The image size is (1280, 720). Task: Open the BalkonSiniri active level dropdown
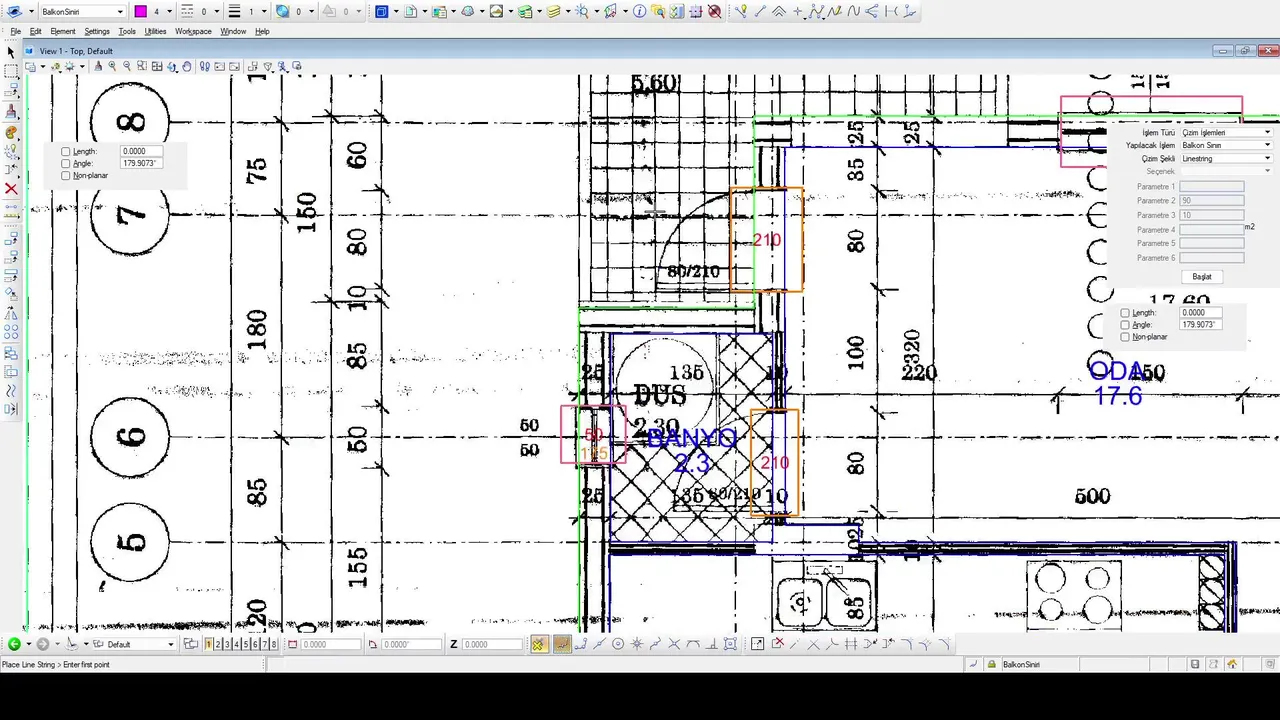83,12
